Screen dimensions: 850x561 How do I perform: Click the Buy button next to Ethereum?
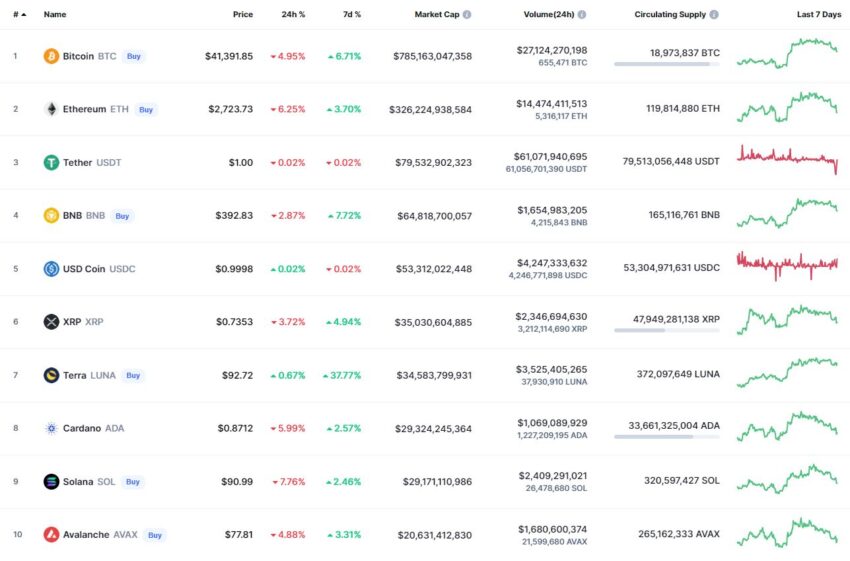pyautogui.click(x=146, y=109)
